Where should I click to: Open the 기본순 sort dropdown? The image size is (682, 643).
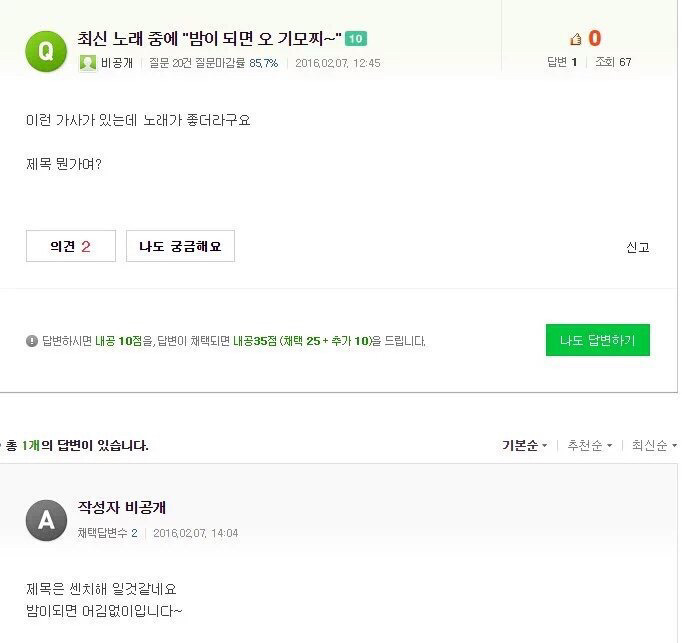pos(524,445)
